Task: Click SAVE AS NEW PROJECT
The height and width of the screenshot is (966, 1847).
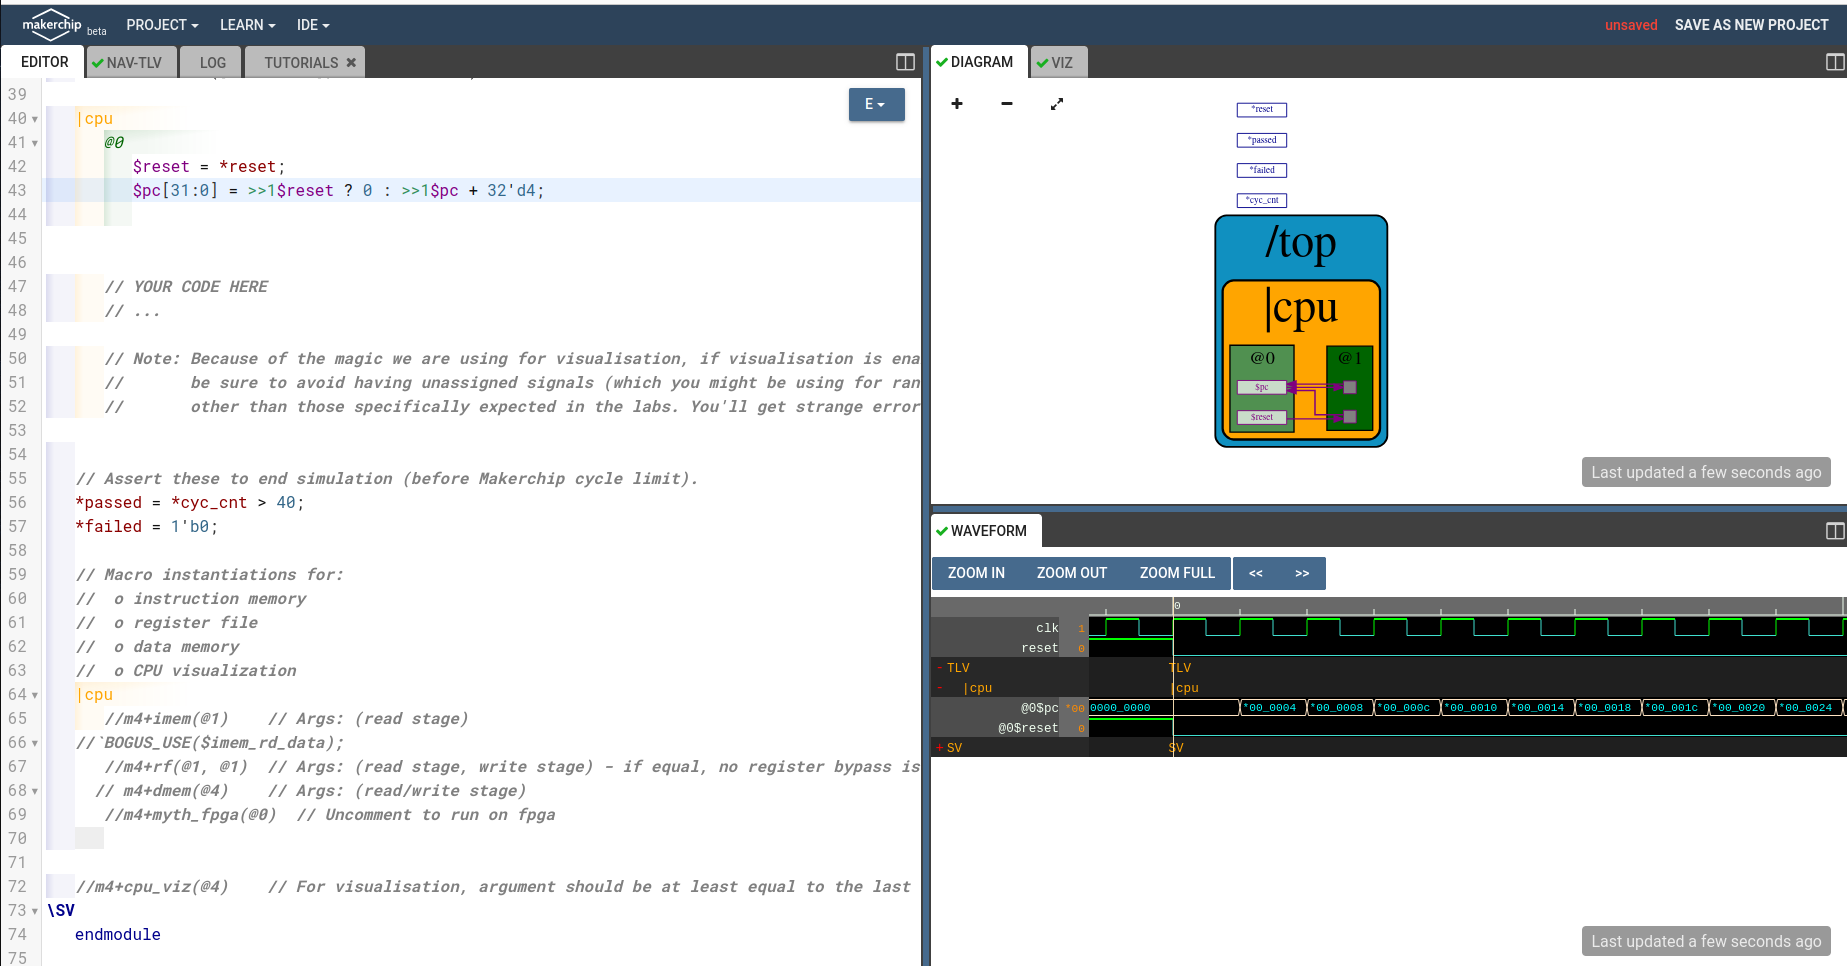Action: coord(1752,24)
